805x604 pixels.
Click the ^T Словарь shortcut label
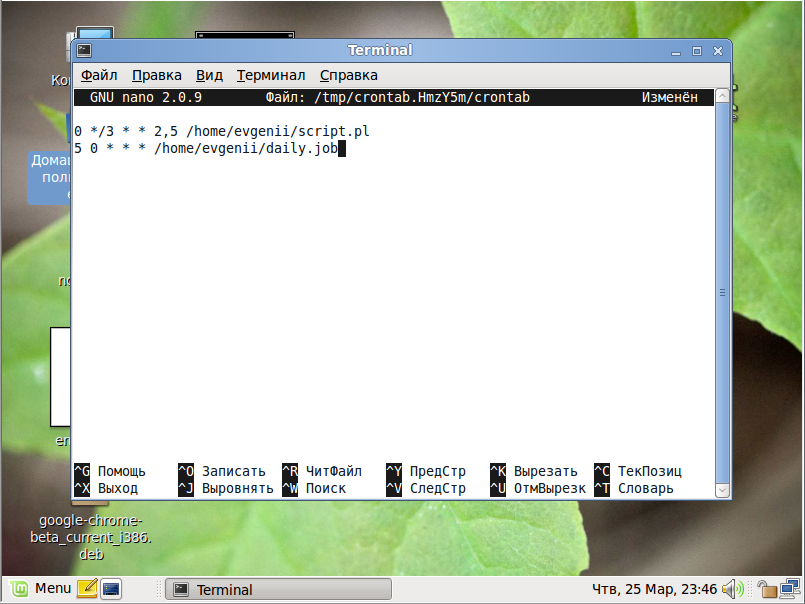click(634, 488)
